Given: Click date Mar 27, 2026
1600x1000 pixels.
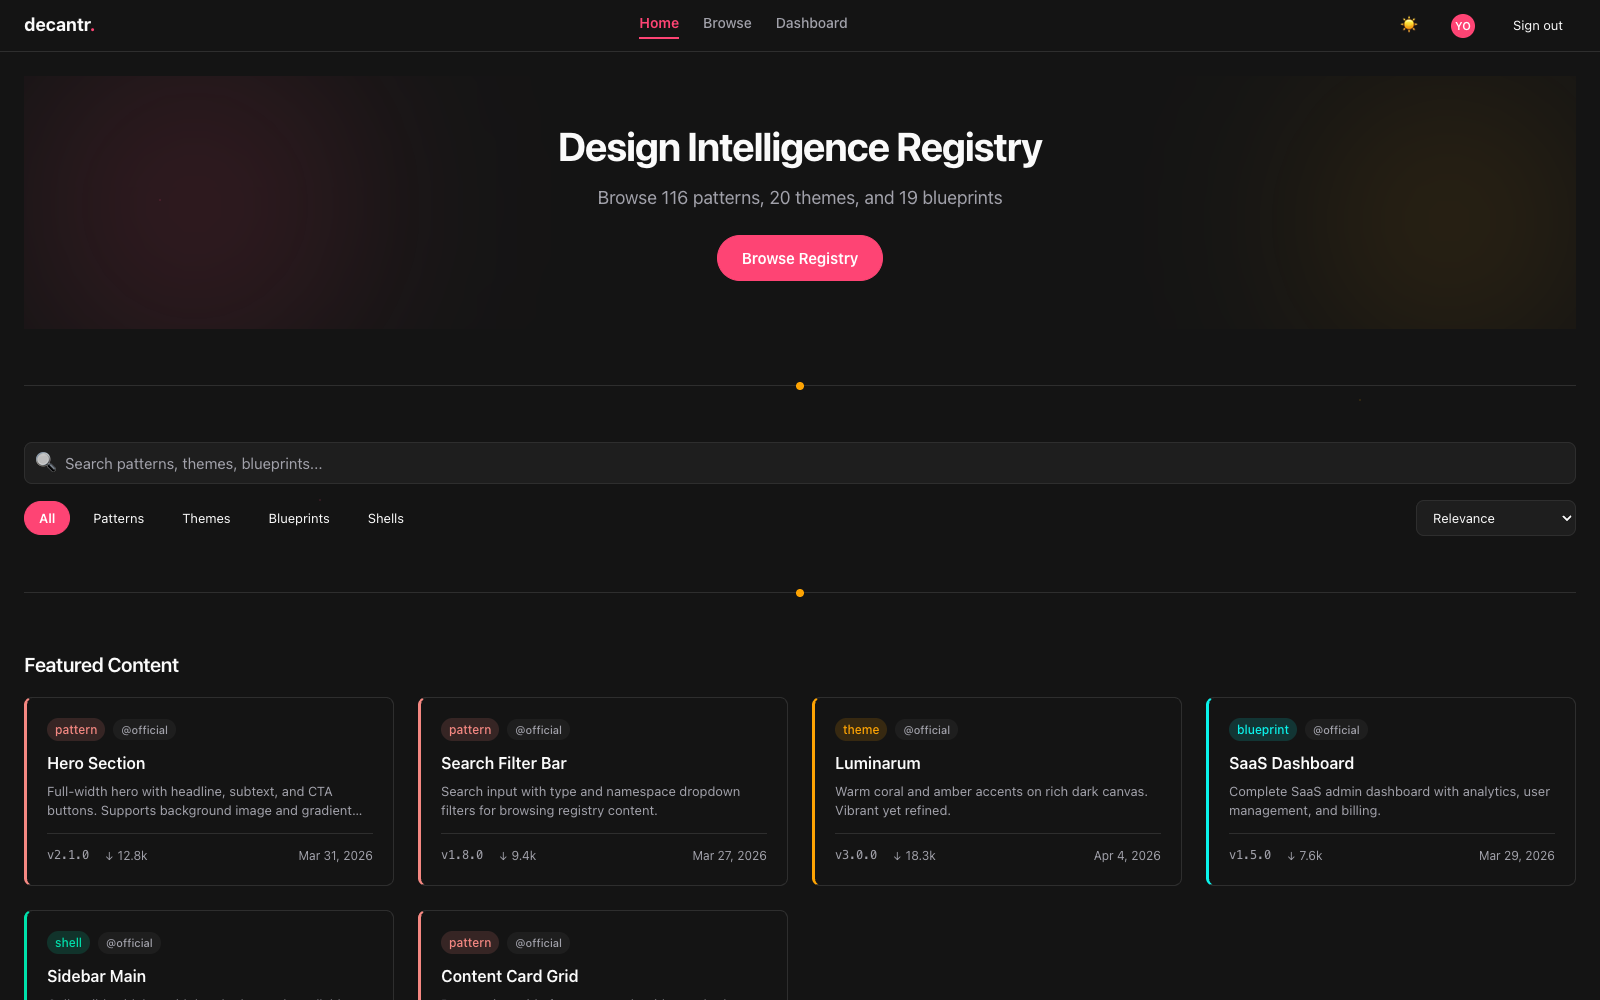Looking at the screenshot, I should coord(729,856).
